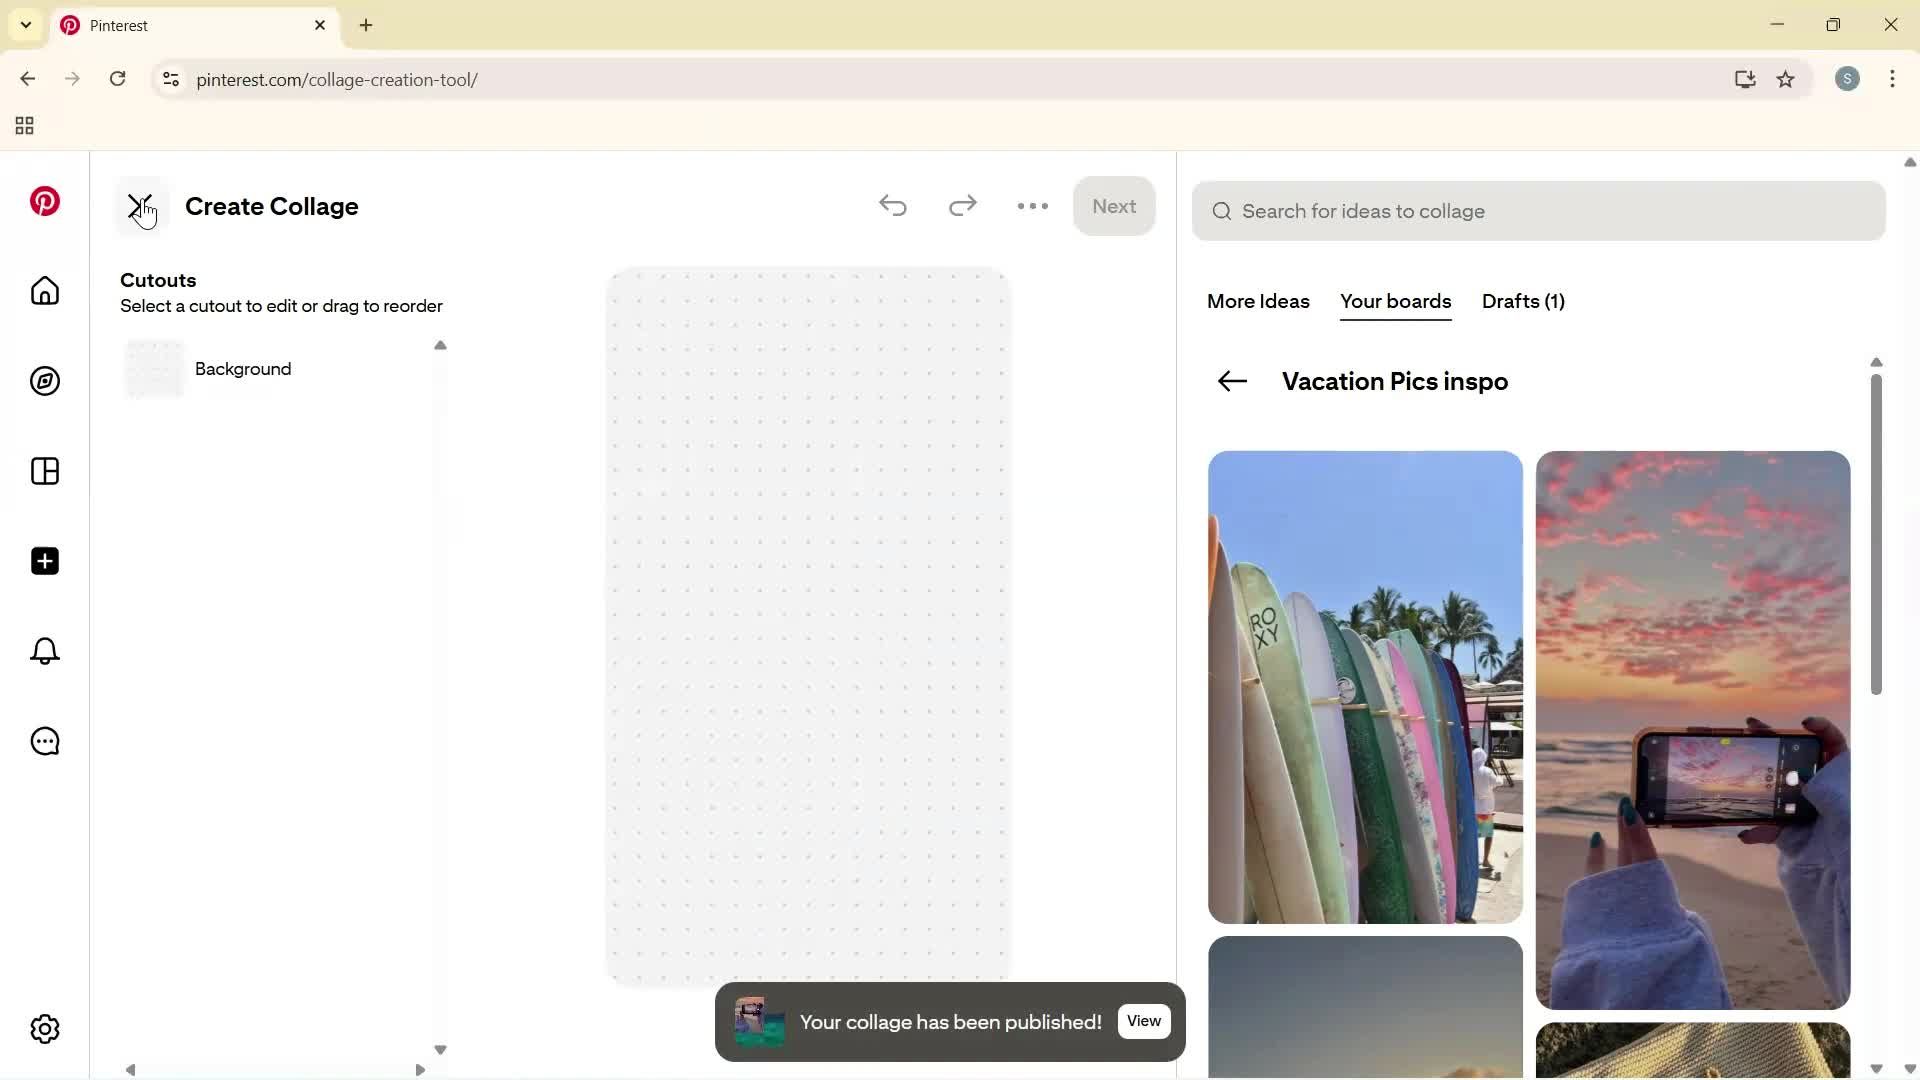This screenshot has width=1920, height=1080.
Task: Click the Create plus icon
Action: 44,561
